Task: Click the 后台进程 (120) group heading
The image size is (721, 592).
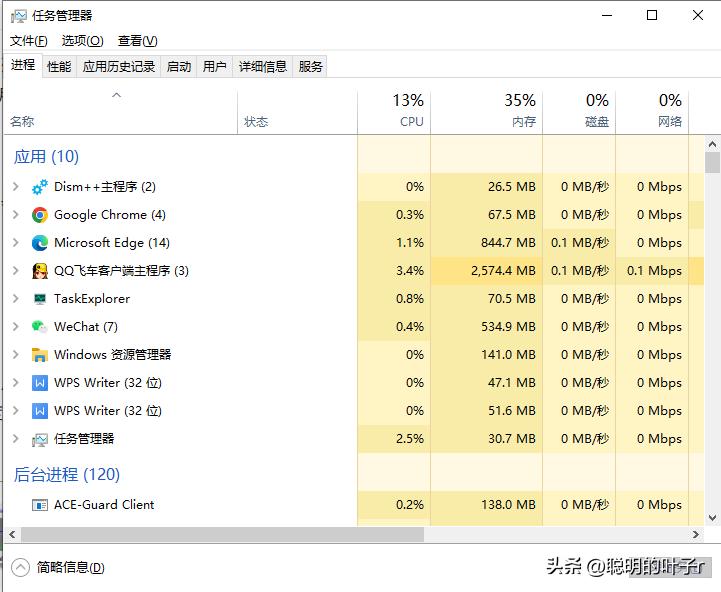Action: pyautogui.click(x=67, y=475)
